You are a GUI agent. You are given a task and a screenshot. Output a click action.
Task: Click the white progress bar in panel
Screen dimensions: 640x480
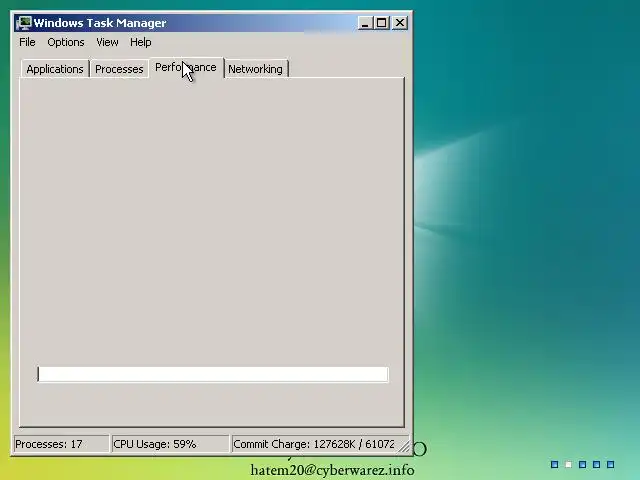click(x=213, y=374)
